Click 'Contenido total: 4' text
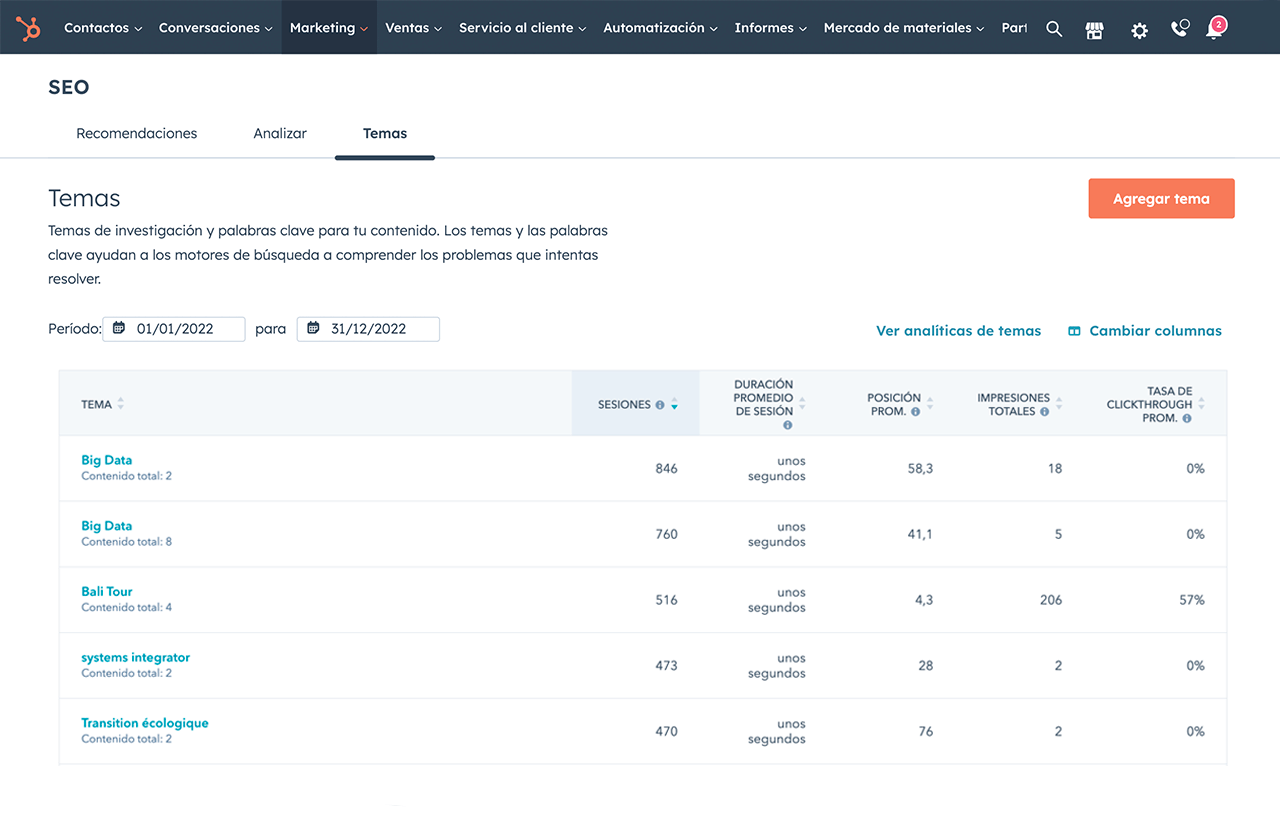 pos(127,608)
